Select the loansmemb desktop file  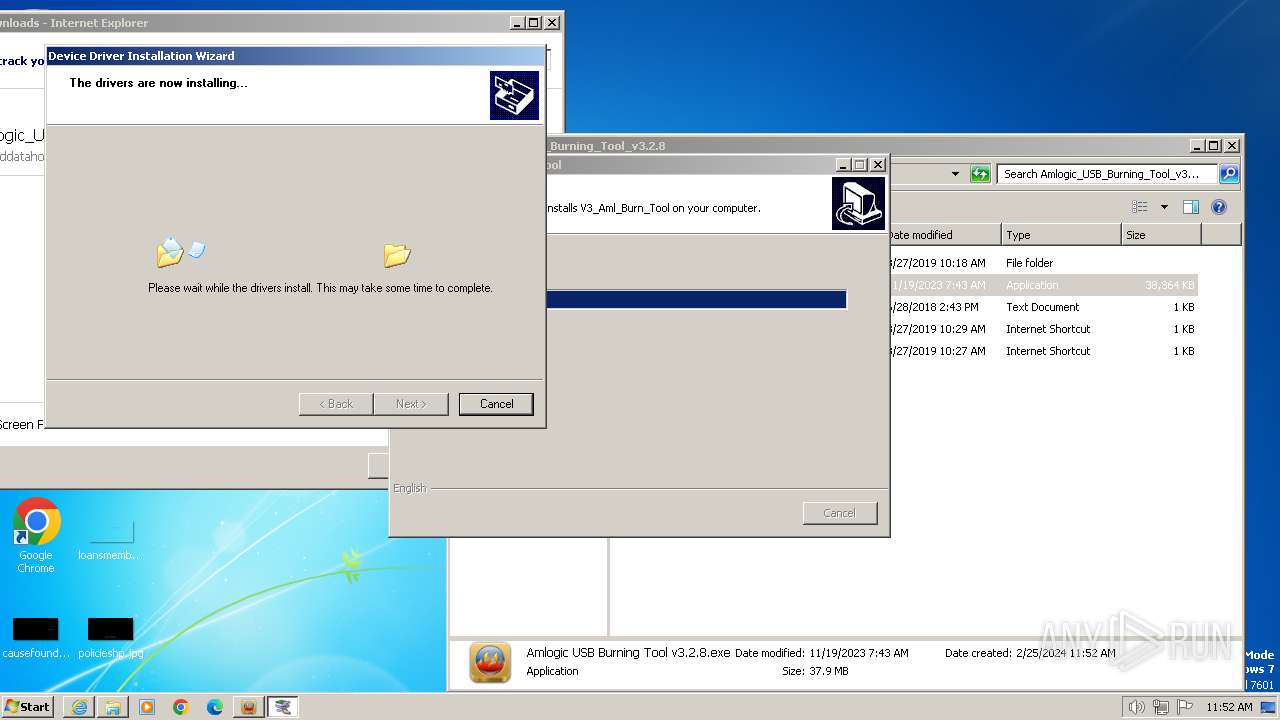point(110,540)
